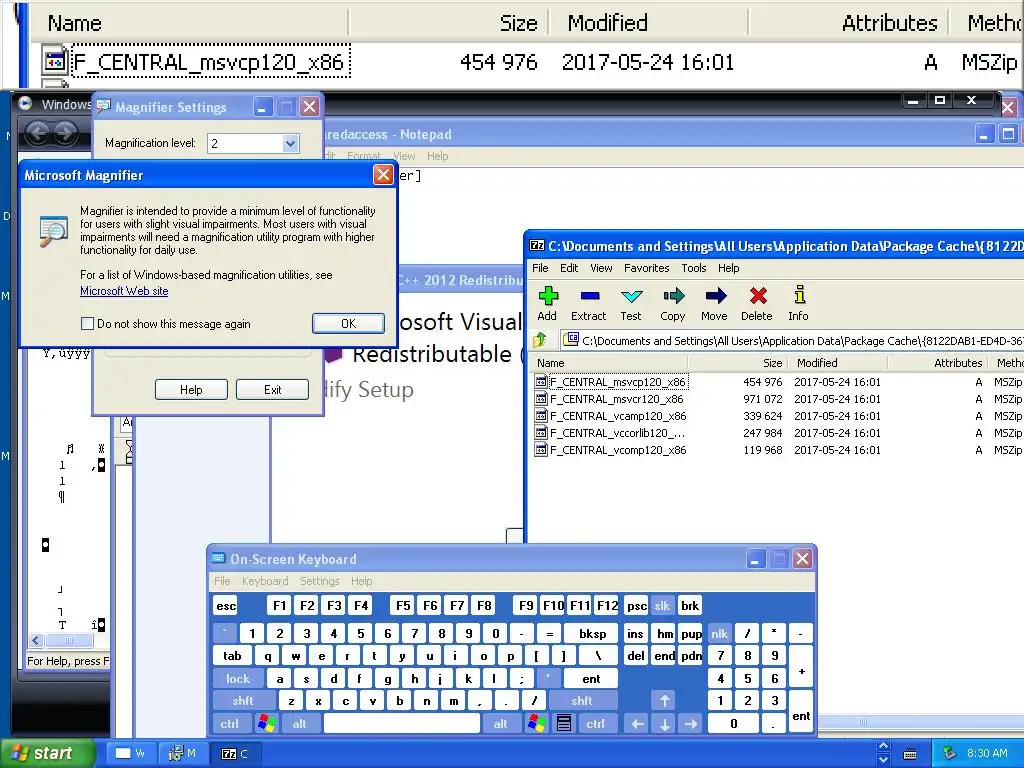Switch to the 'W' taskbar button
This screenshot has height=768, width=1024.
tap(131, 754)
